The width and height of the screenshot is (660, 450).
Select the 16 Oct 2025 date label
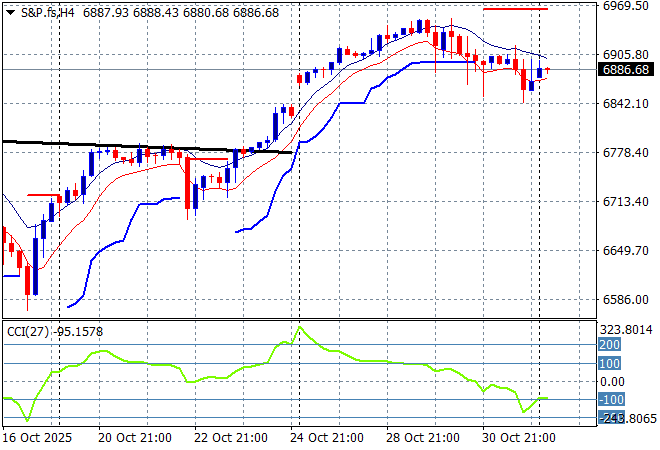tap(37, 438)
